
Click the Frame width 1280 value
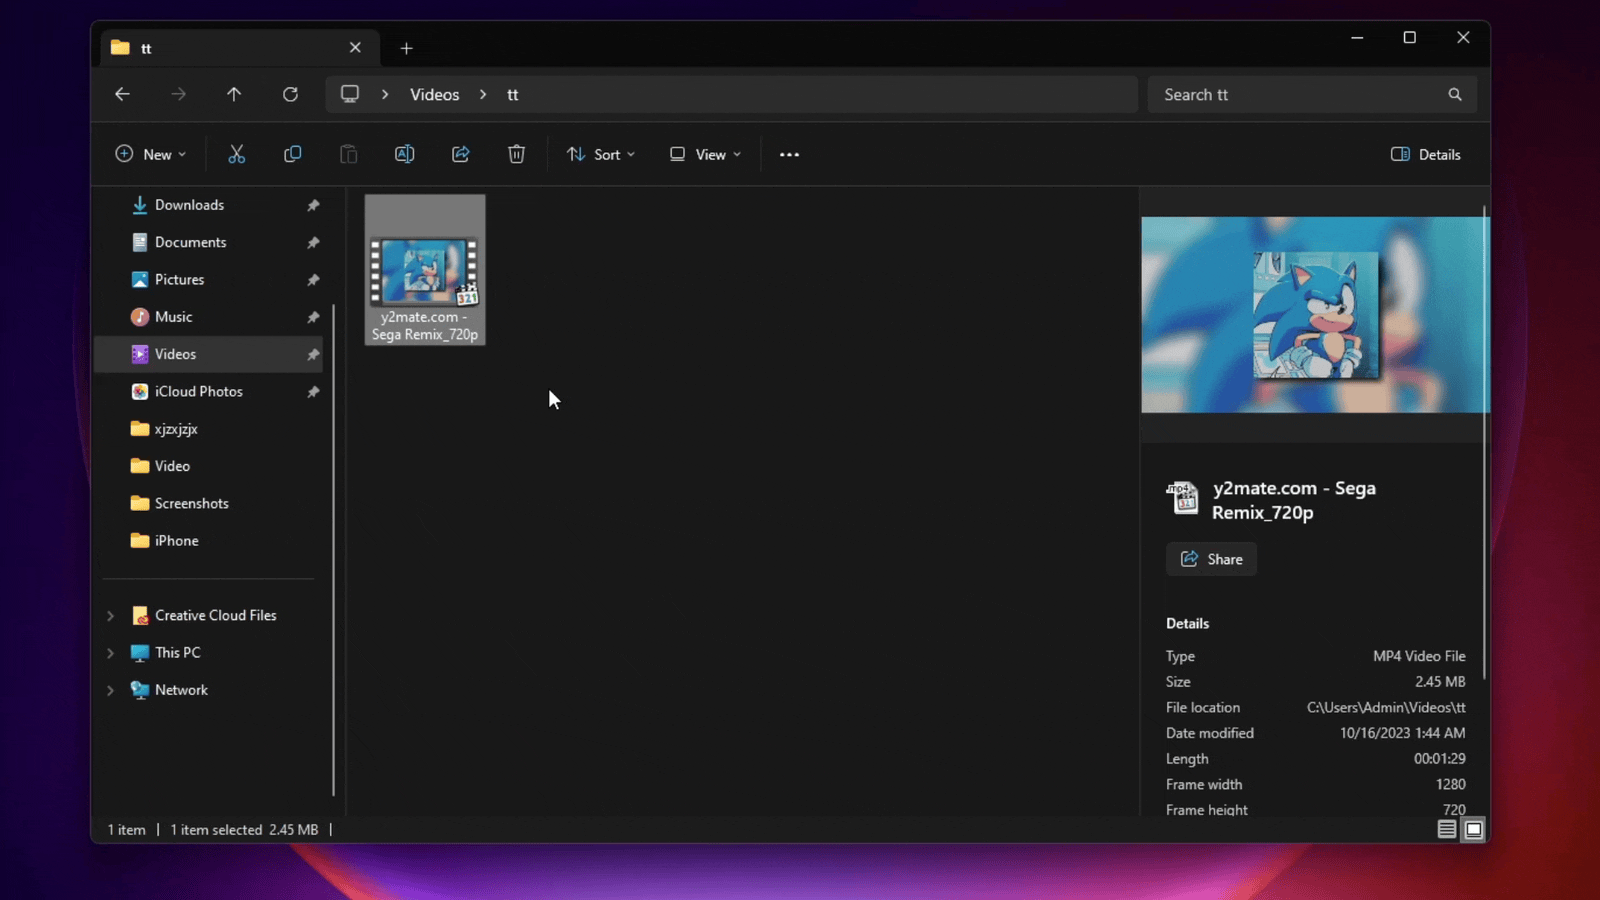coord(1451,785)
